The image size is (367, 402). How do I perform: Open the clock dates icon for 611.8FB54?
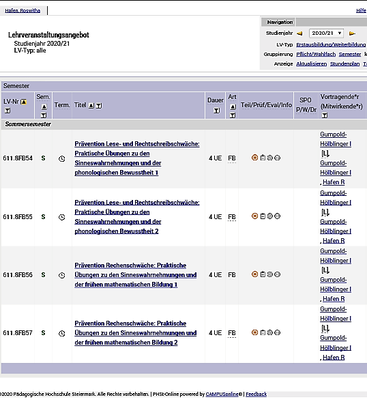[x=62, y=159]
